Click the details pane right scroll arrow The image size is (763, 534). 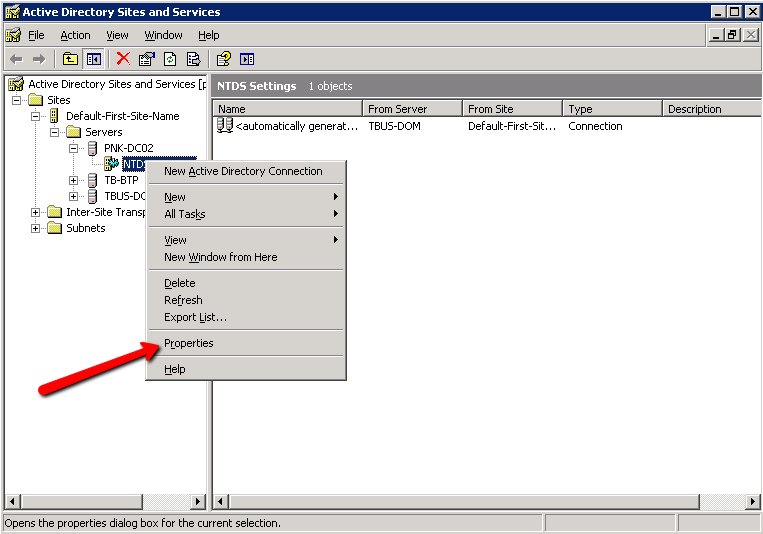[x=753, y=501]
